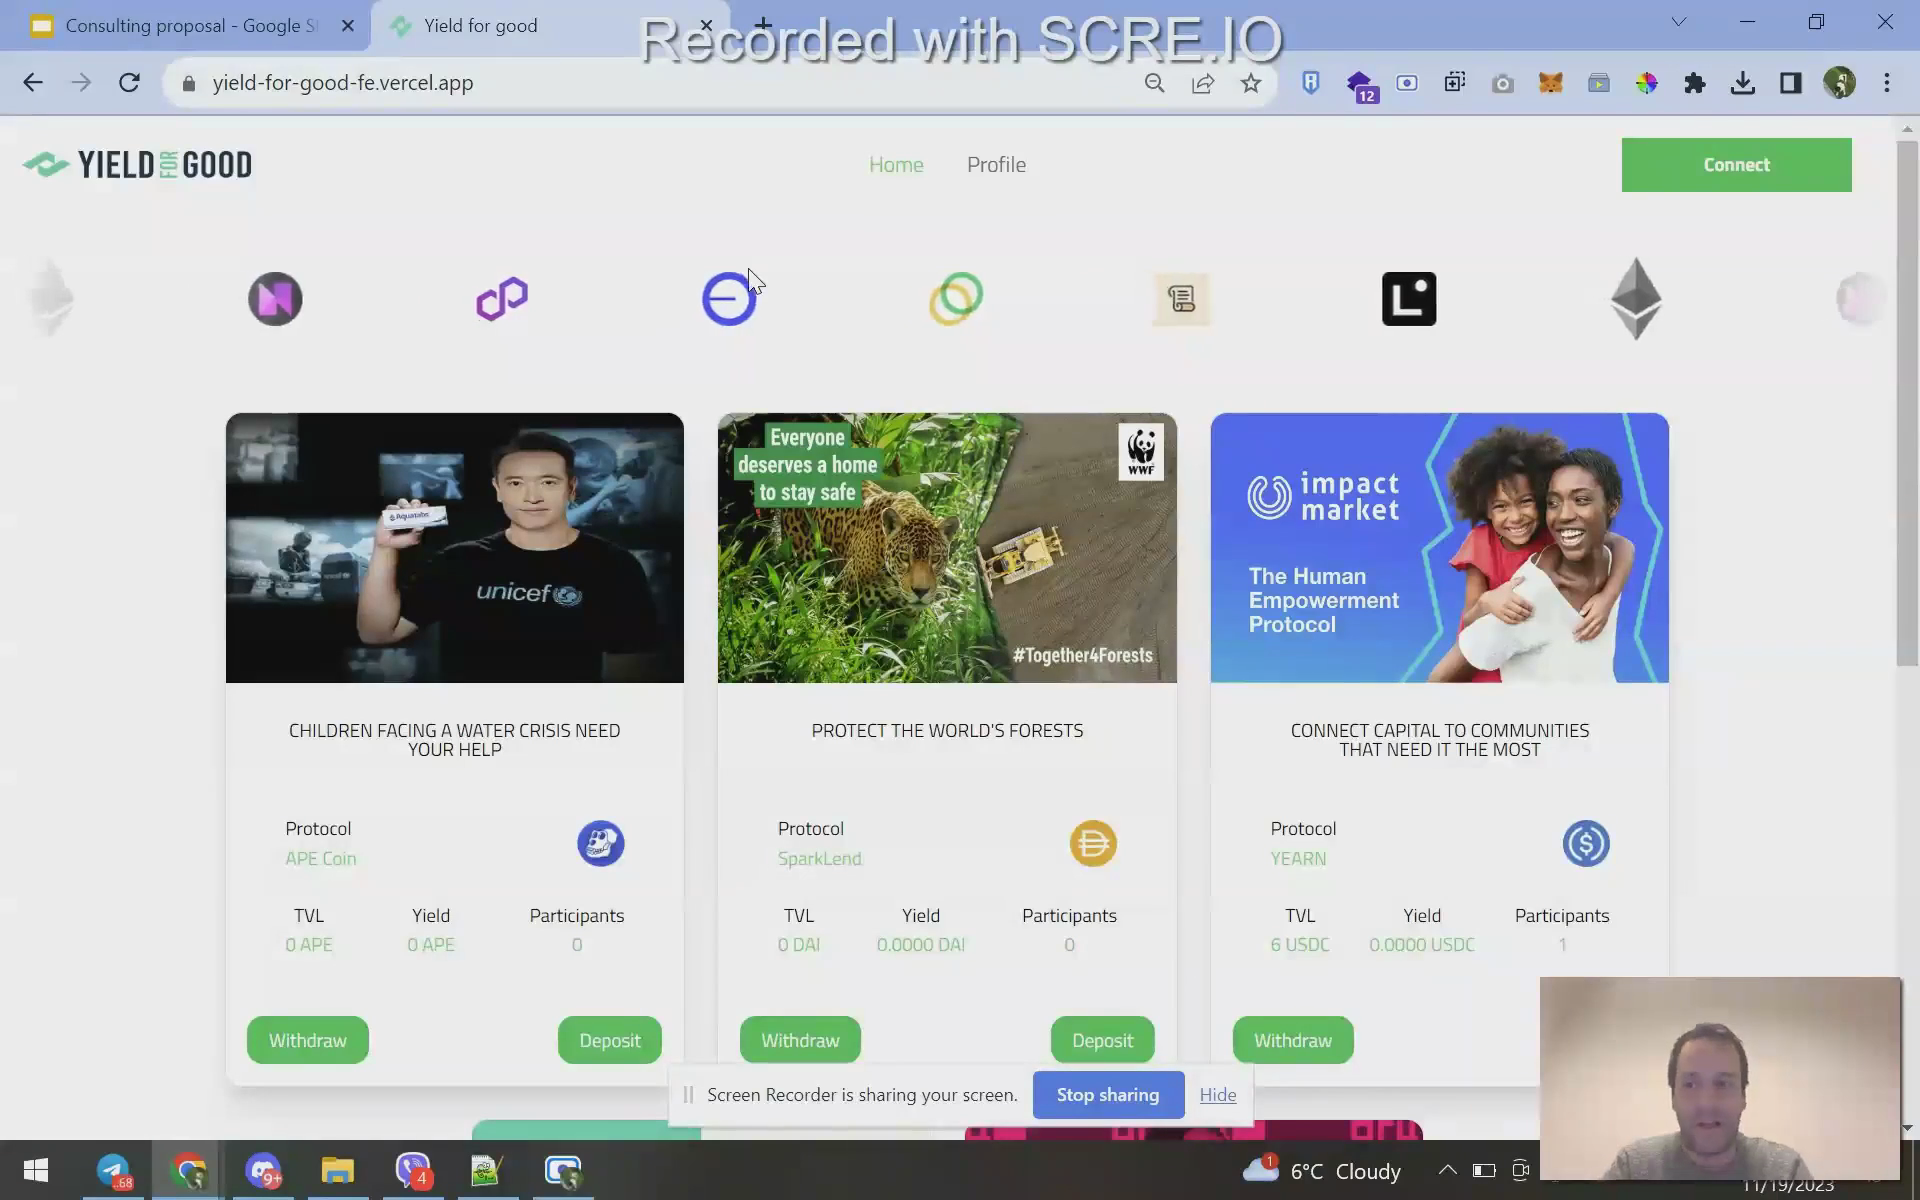Open the Brave shield extension icon
This screenshot has height=1200, width=1920.
1310,83
